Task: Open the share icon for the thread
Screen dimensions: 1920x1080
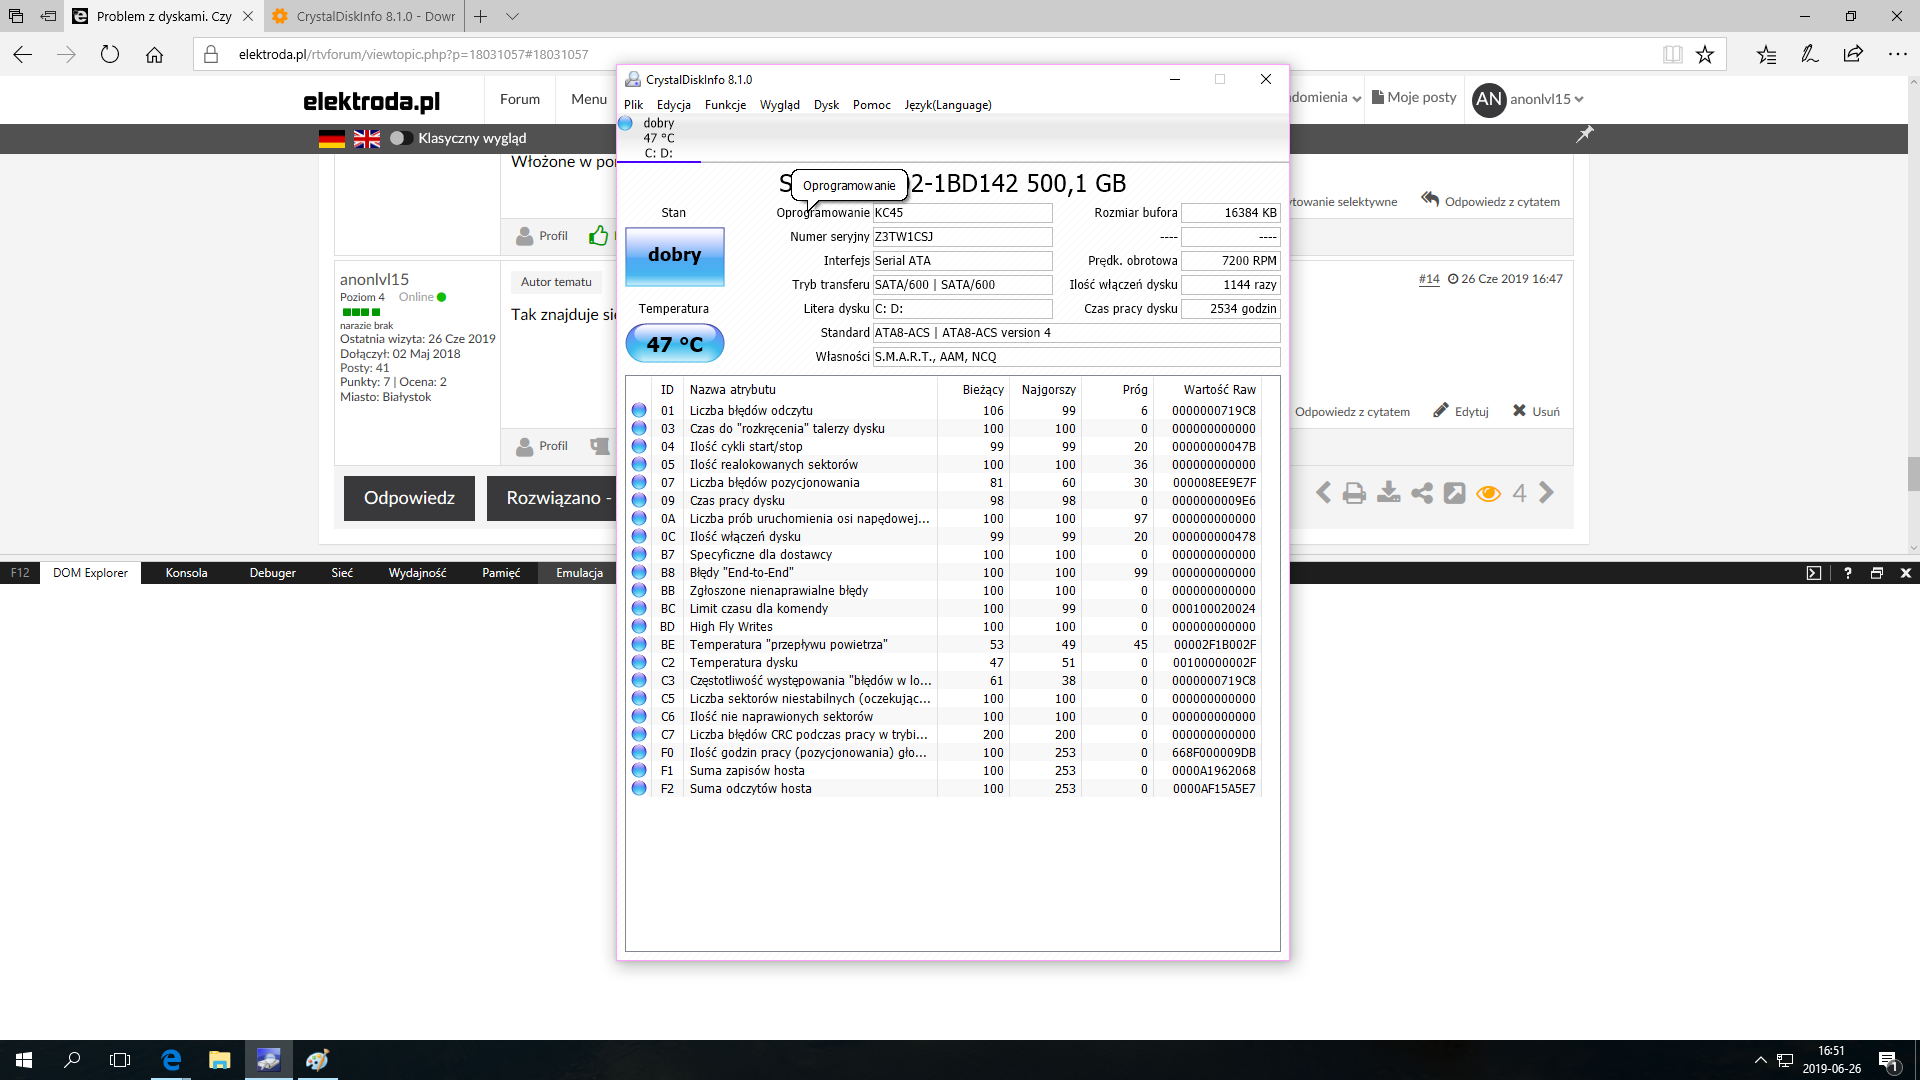Action: coord(1421,492)
